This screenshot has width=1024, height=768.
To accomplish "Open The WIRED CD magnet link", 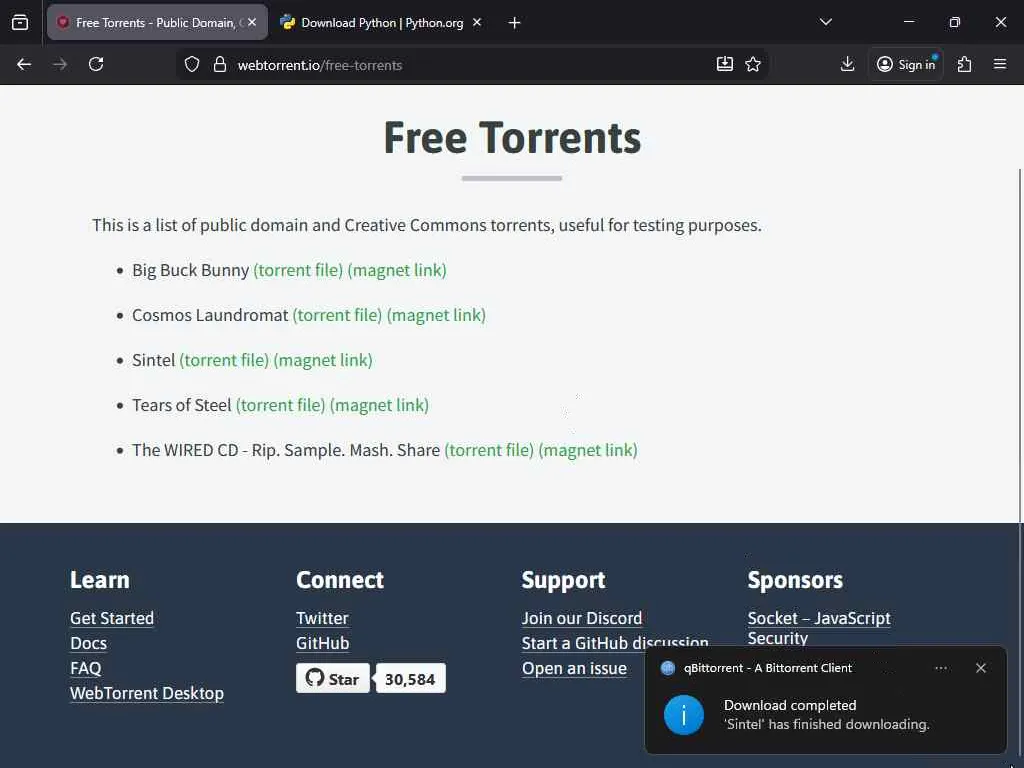I will [x=588, y=451].
